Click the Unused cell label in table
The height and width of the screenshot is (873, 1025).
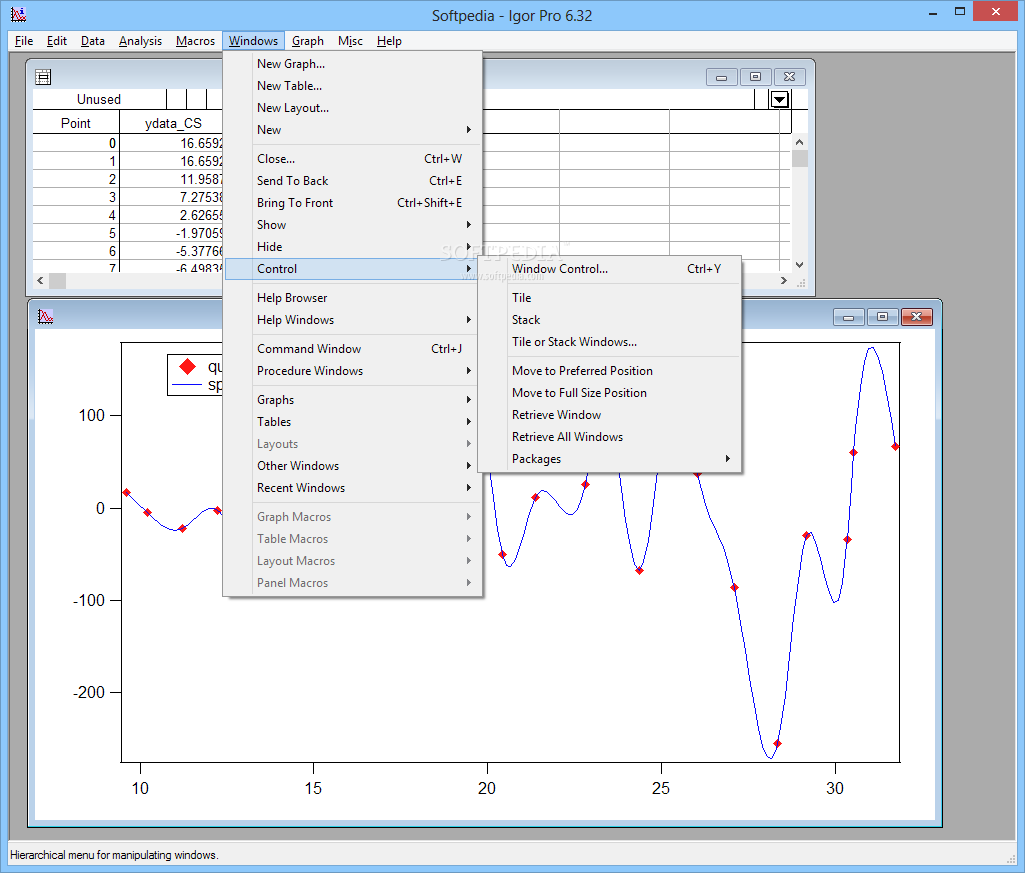tap(99, 99)
